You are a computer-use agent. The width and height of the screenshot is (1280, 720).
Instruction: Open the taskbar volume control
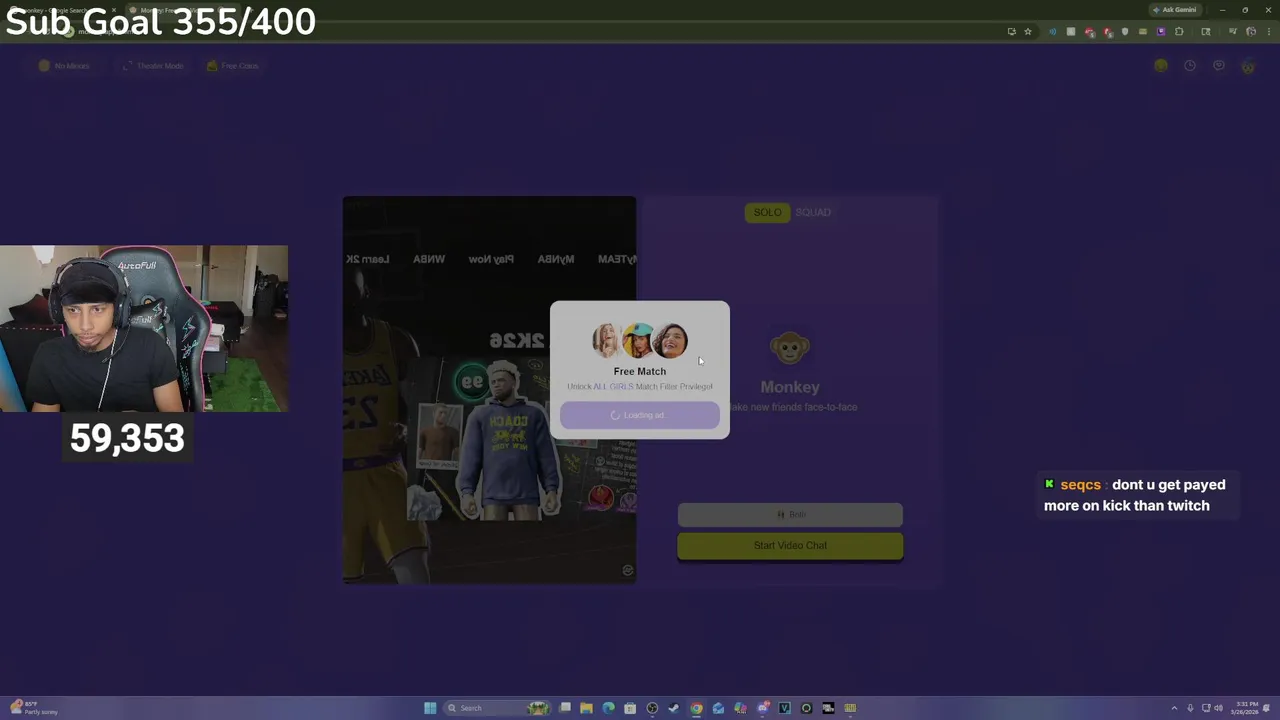[x=1218, y=708]
